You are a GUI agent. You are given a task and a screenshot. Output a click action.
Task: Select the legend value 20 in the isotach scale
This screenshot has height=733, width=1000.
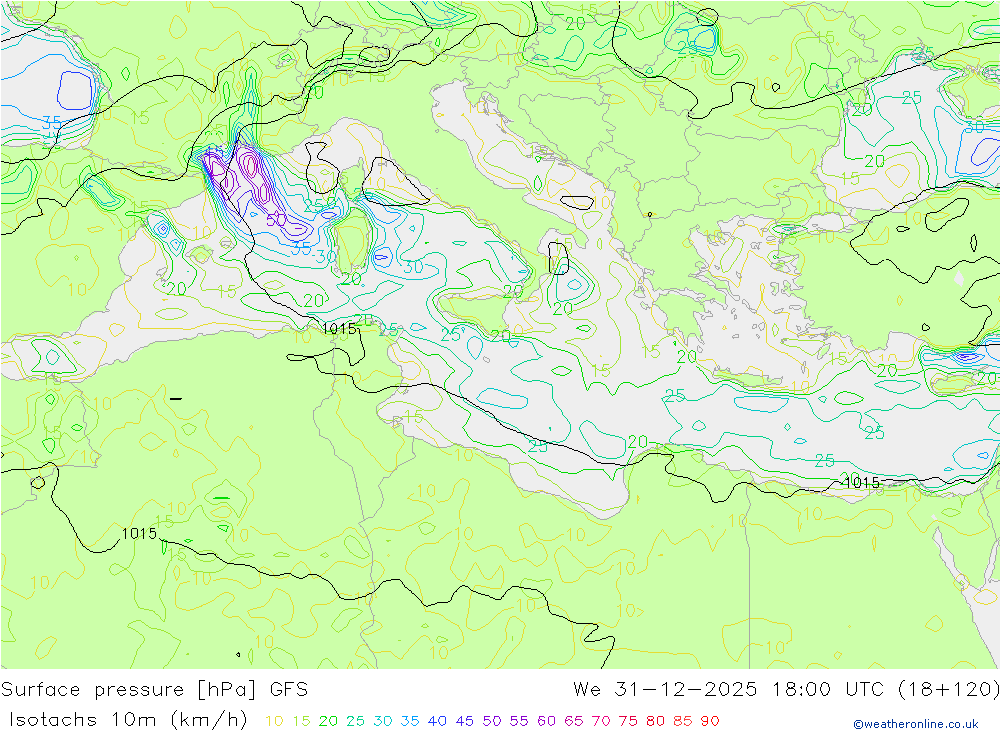tap(328, 721)
